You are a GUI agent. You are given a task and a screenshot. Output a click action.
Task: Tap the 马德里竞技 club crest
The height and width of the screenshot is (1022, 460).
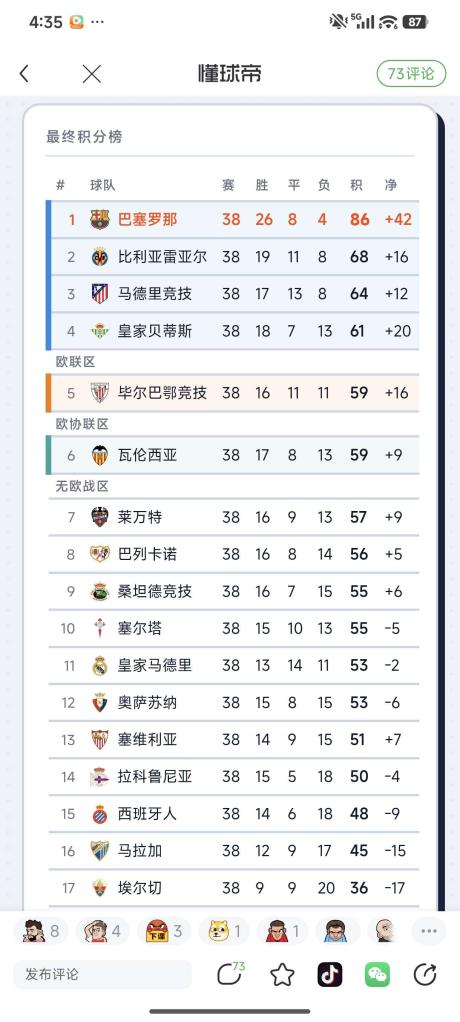coord(100,293)
